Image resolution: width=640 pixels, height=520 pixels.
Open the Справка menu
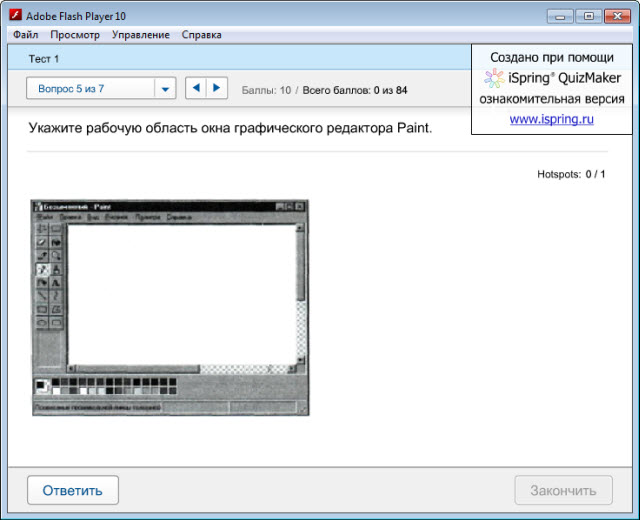pyautogui.click(x=202, y=35)
